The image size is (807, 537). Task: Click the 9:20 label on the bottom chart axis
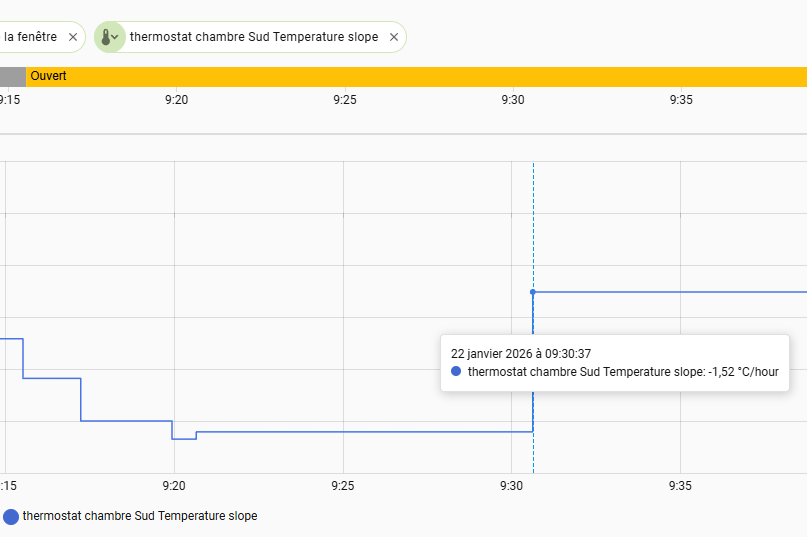[x=174, y=486]
